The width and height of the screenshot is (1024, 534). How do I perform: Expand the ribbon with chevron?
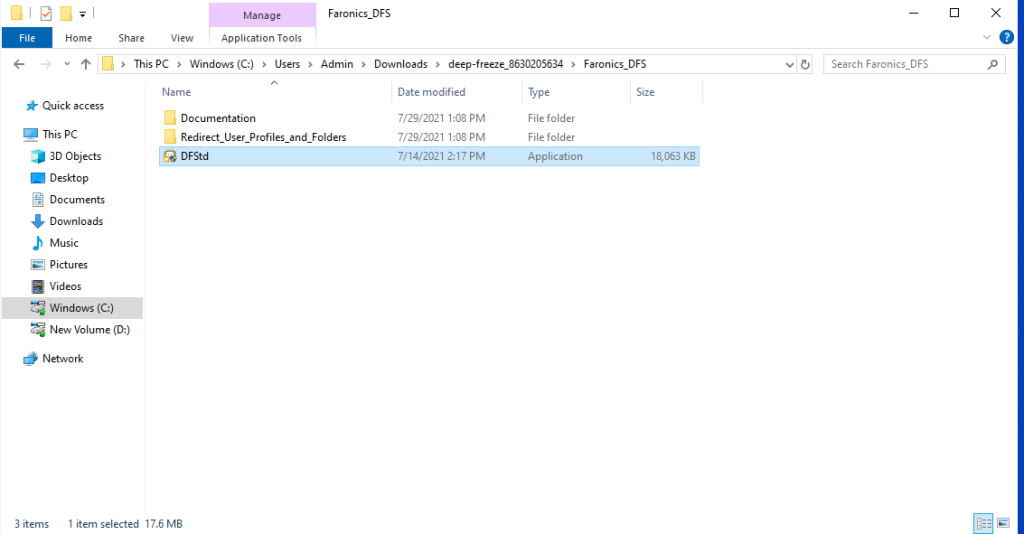coord(989,37)
